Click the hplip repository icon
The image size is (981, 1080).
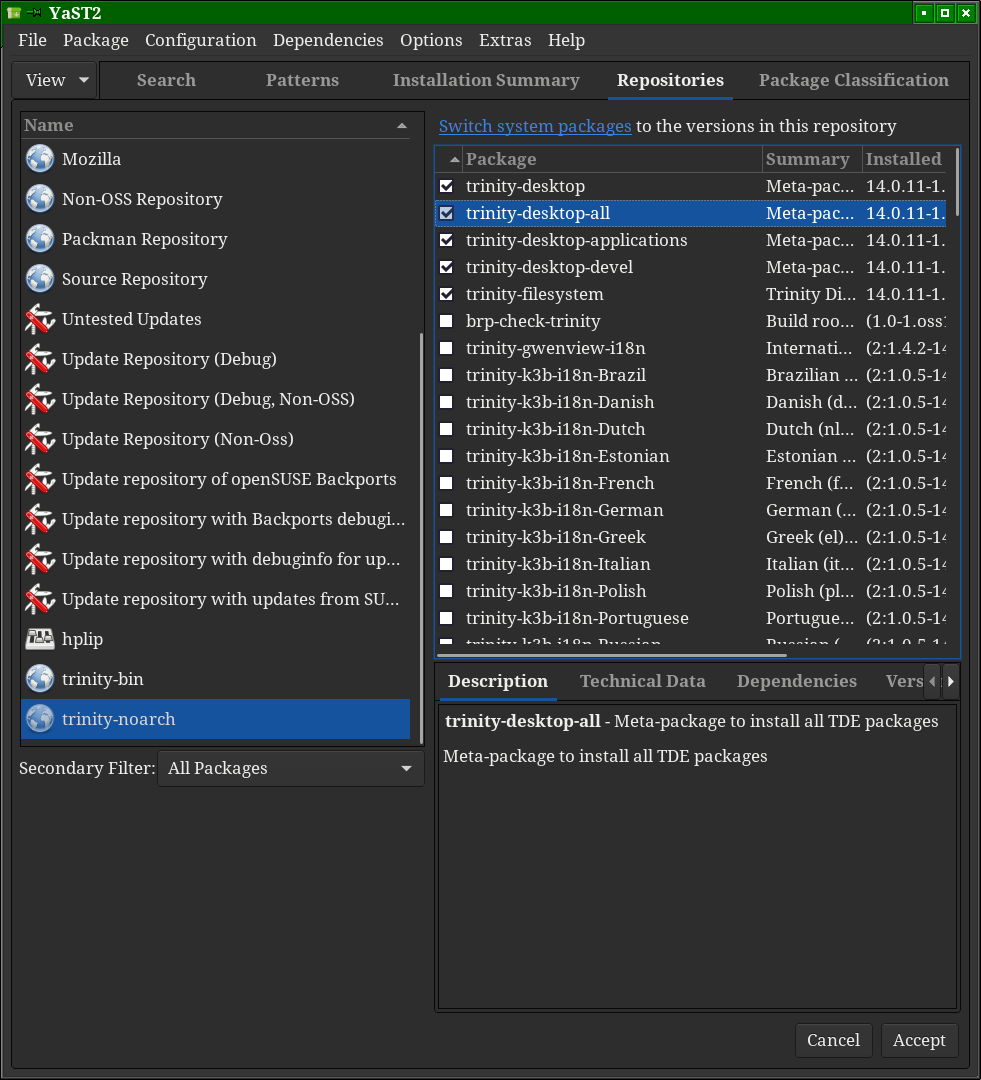(40, 638)
